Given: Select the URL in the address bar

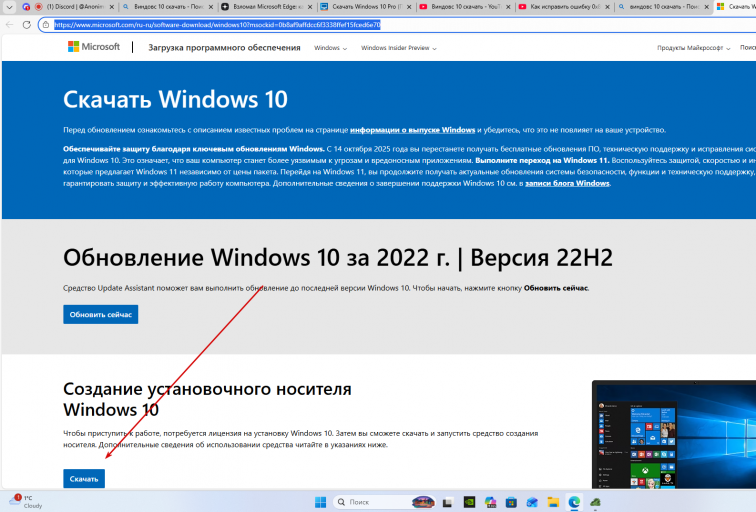Looking at the screenshot, I should 217,25.
